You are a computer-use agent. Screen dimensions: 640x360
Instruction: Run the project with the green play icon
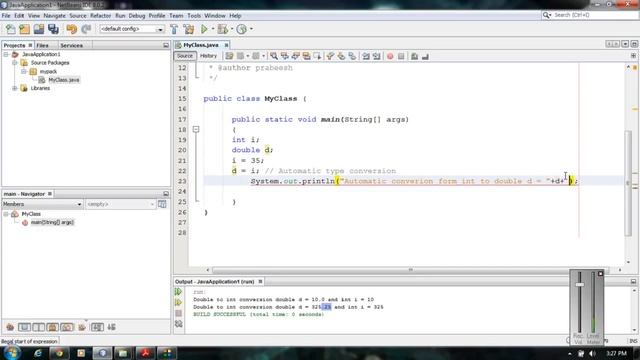coord(204,29)
